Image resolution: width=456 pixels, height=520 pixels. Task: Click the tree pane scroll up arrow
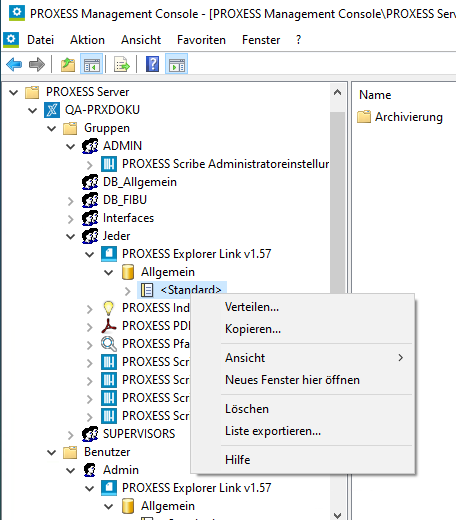(x=337, y=92)
